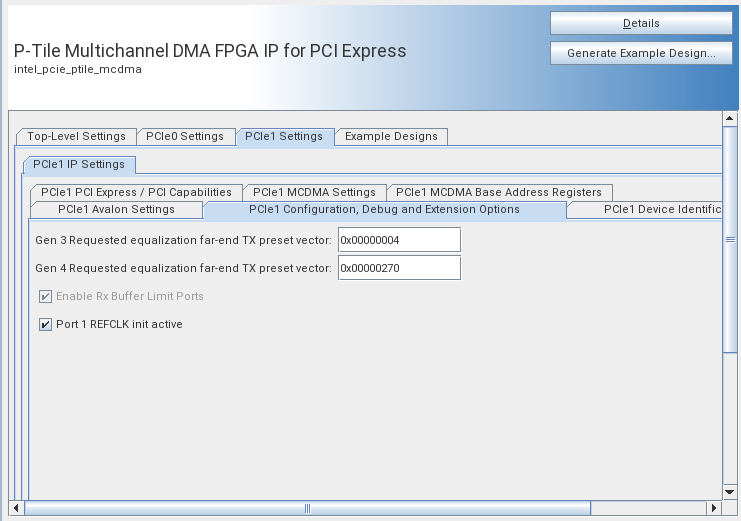Click Gen 3 TX preset vector field
This screenshot has height=521, width=741.
coord(399,240)
